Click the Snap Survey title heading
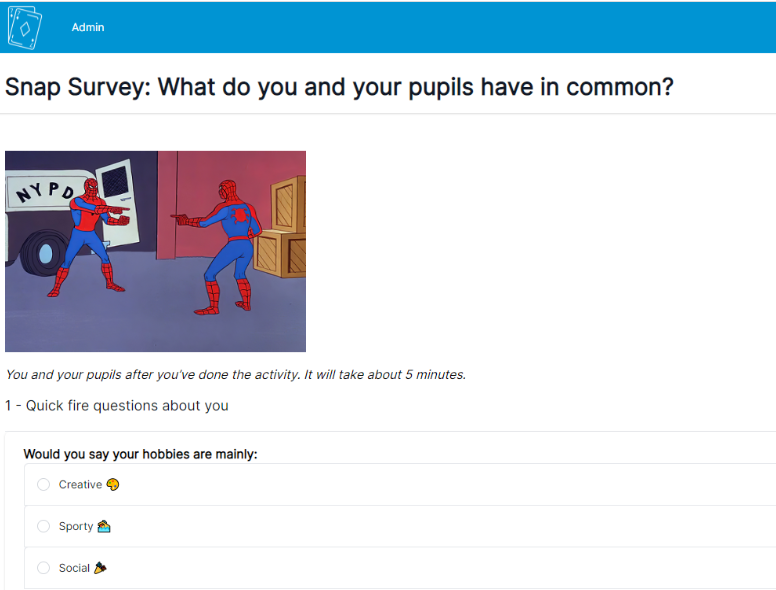Screen dimensions: 776x590 tap(339, 87)
